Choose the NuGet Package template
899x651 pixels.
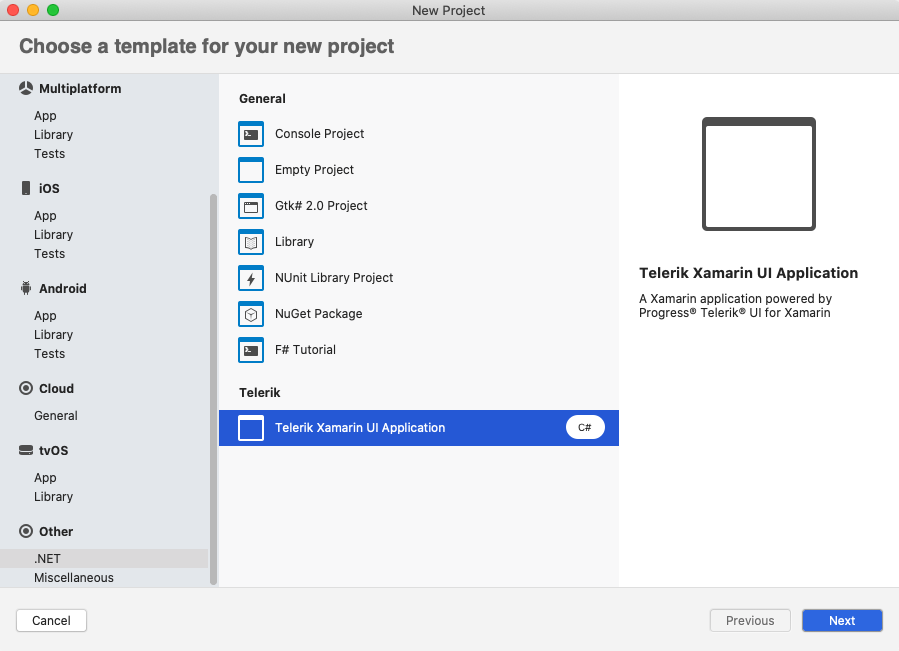pos(419,314)
